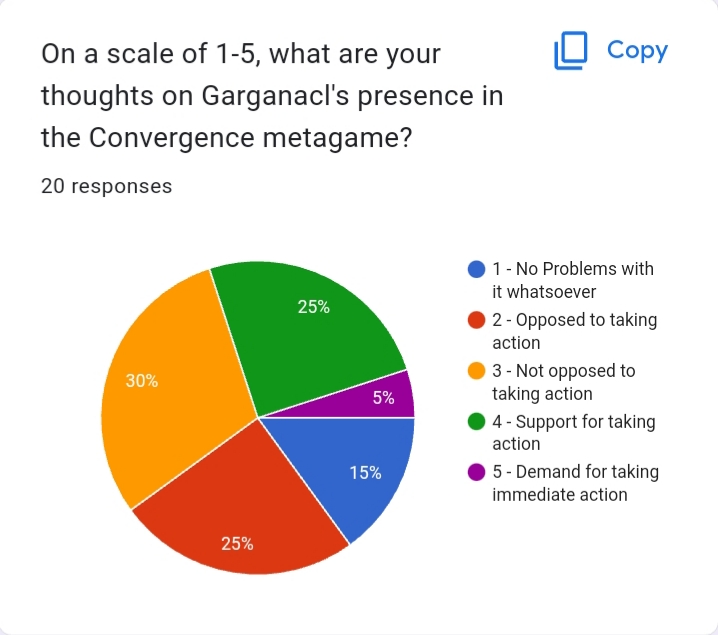This screenshot has height=635, width=718.
Task: Click legend label 'Support for taking action'
Action: (x=574, y=433)
